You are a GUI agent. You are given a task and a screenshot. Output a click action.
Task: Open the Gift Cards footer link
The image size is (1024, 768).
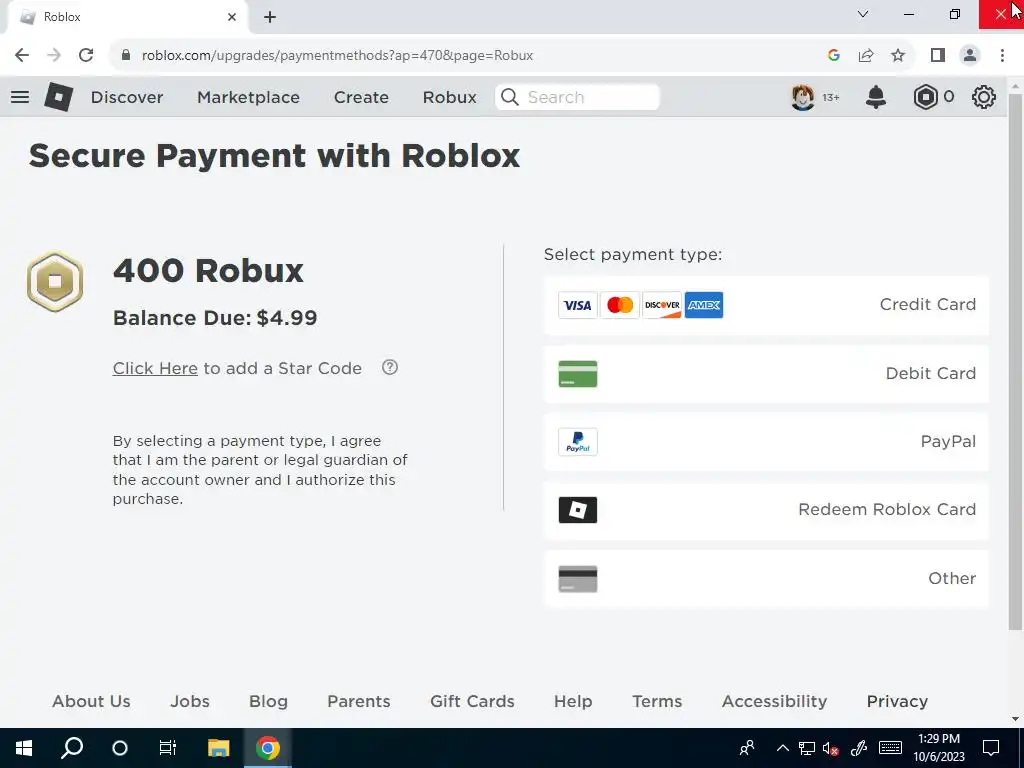472,701
